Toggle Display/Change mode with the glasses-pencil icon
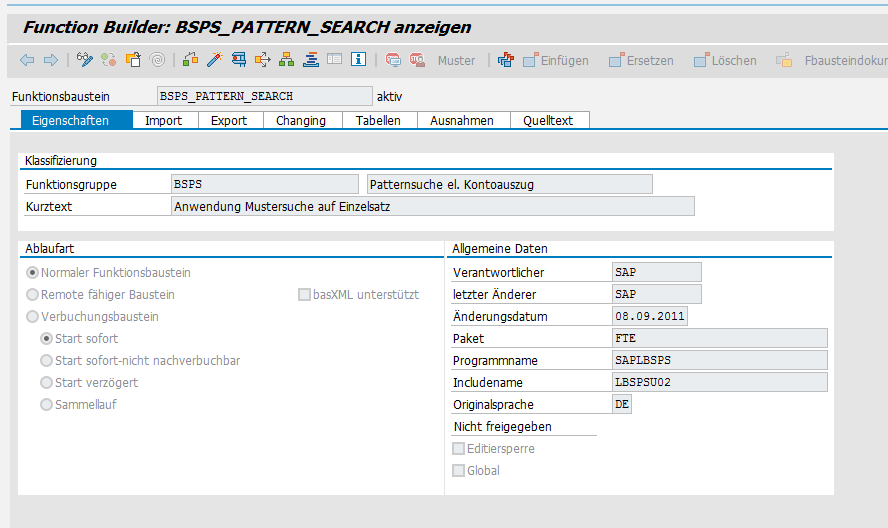 tap(85, 60)
